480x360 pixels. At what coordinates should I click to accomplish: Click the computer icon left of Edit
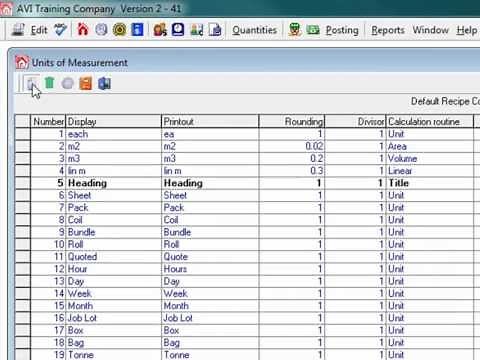(18, 30)
